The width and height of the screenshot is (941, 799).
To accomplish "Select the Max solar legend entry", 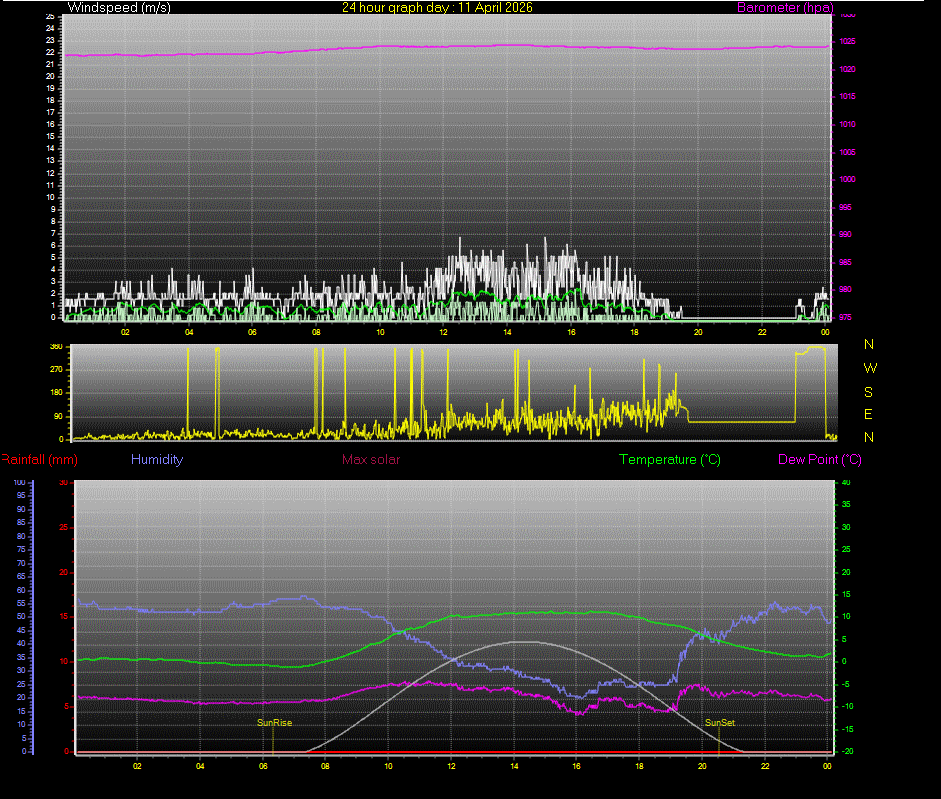I will [x=371, y=459].
